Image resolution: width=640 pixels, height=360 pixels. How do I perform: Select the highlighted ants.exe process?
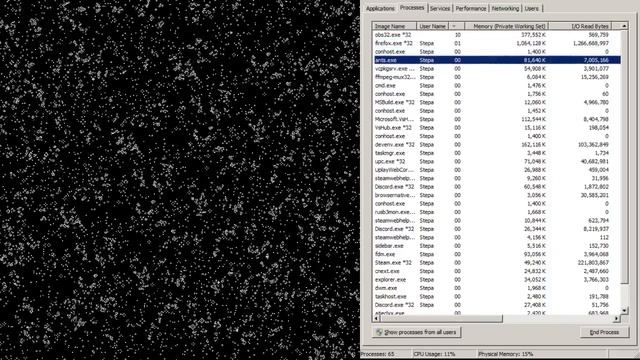tap(497, 60)
